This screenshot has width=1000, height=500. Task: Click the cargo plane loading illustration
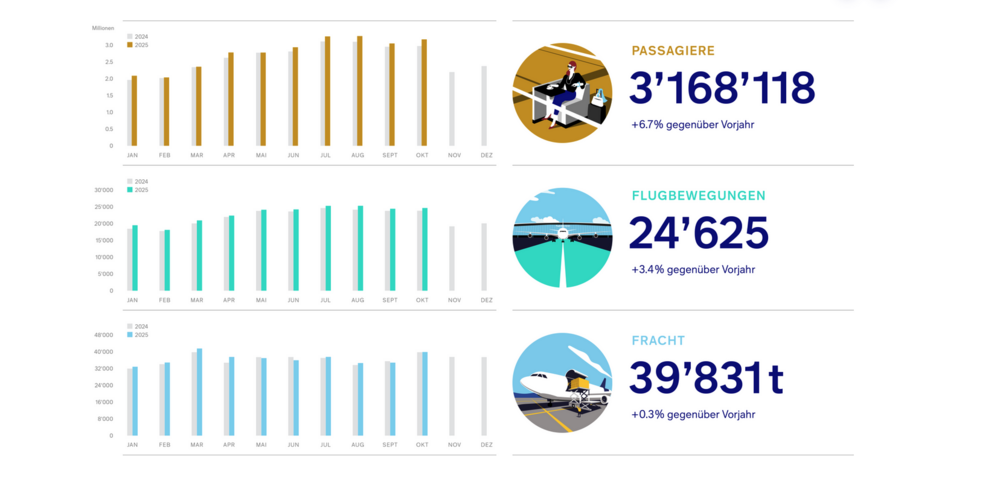click(x=562, y=383)
